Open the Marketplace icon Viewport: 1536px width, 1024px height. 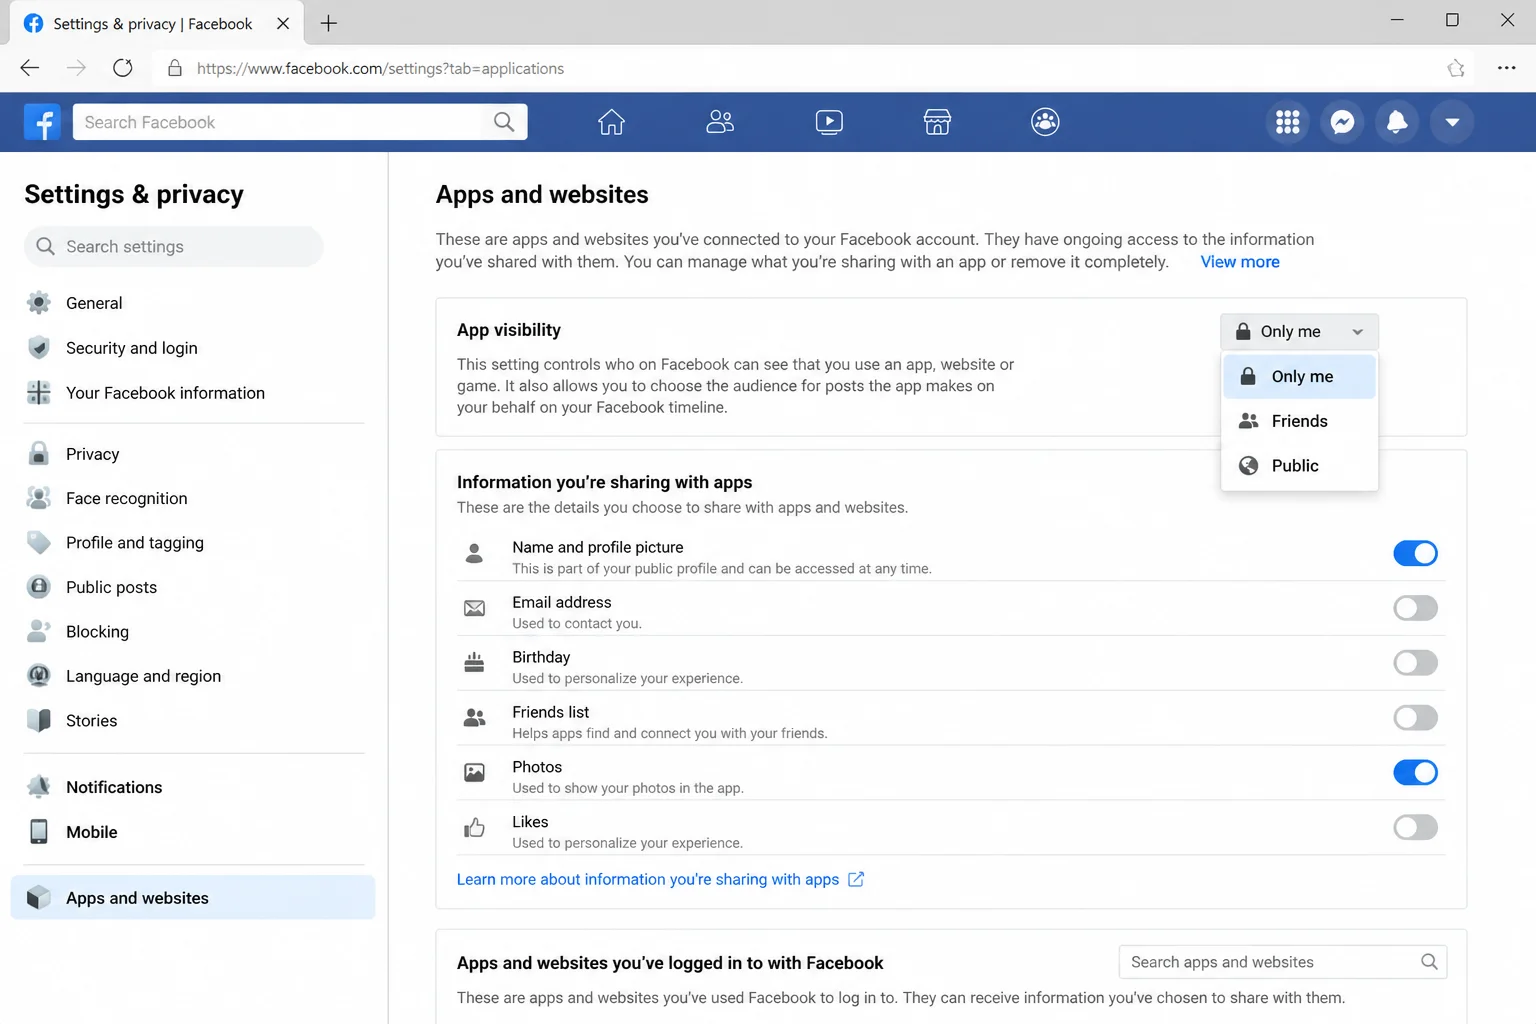coord(937,122)
